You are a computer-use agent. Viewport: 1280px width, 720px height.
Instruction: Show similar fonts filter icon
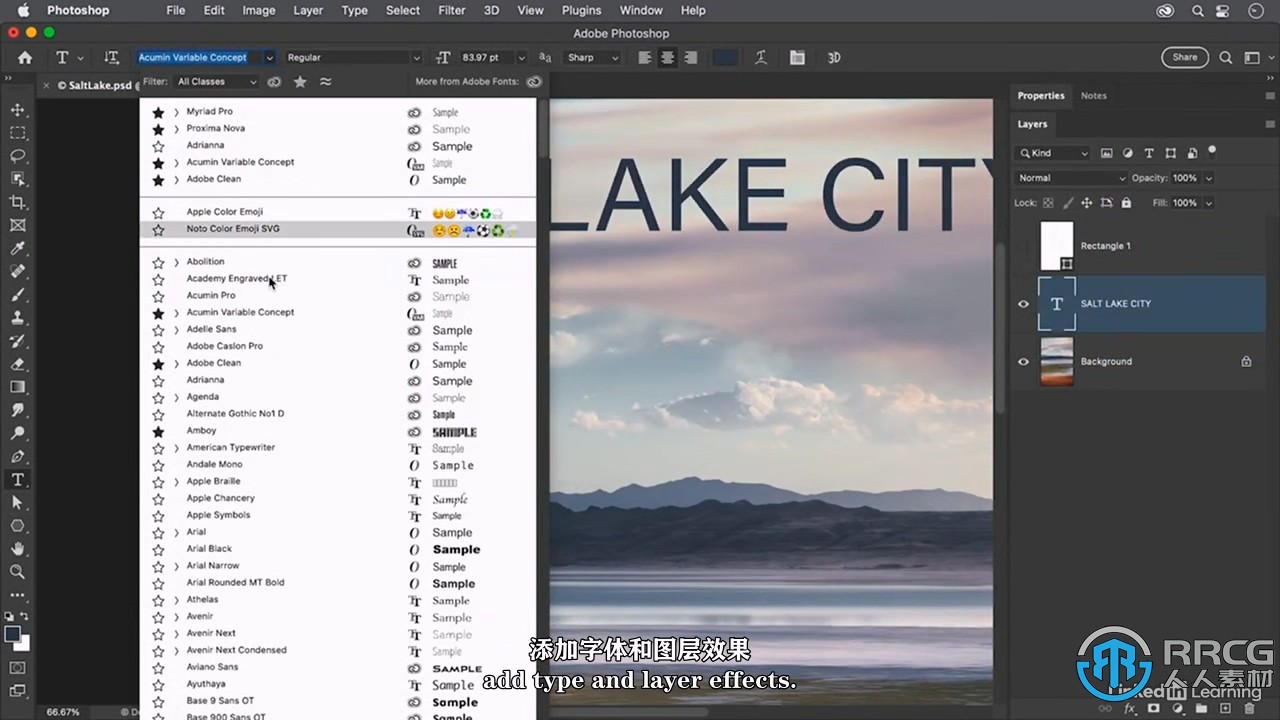point(325,82)
